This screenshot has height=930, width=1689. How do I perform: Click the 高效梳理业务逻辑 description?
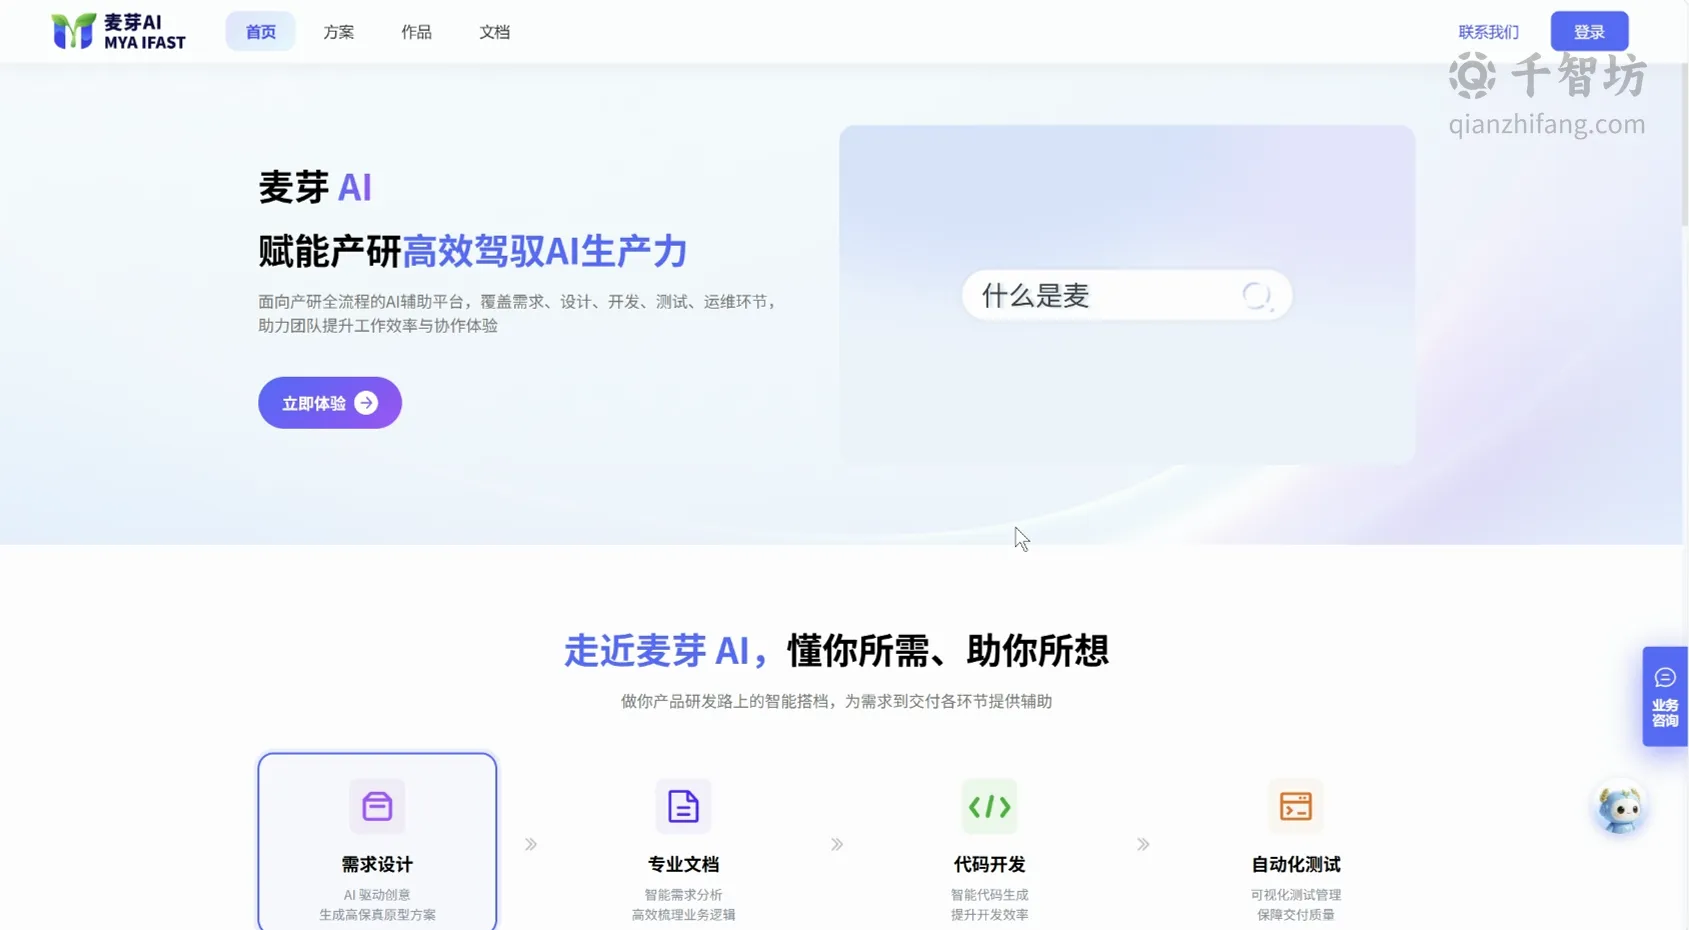683,915
